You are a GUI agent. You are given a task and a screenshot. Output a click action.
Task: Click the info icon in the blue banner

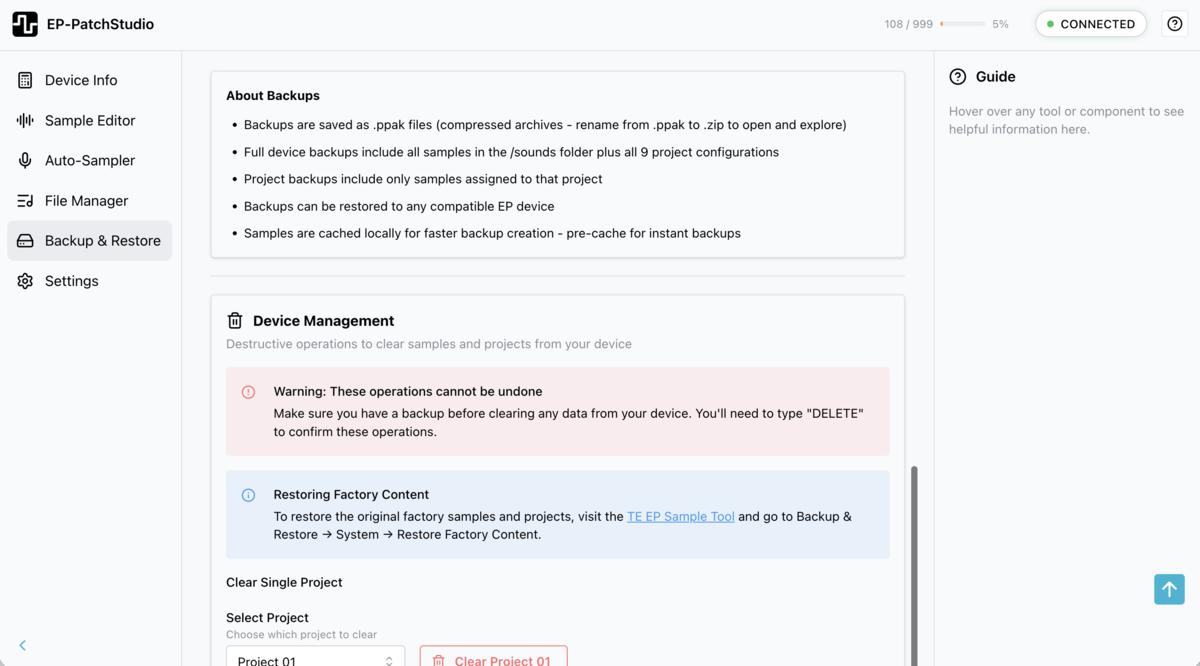[248, 495]
